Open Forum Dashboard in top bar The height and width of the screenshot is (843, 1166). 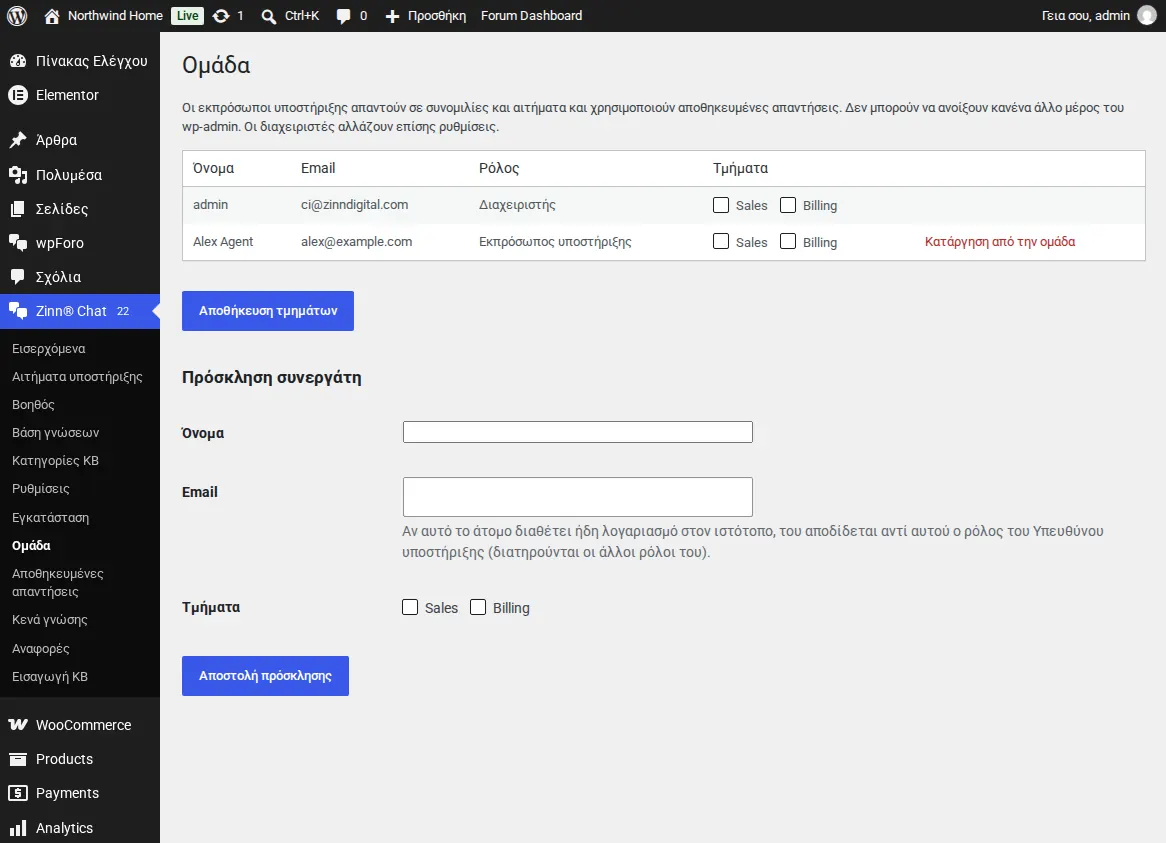click(x=531, y=16)
